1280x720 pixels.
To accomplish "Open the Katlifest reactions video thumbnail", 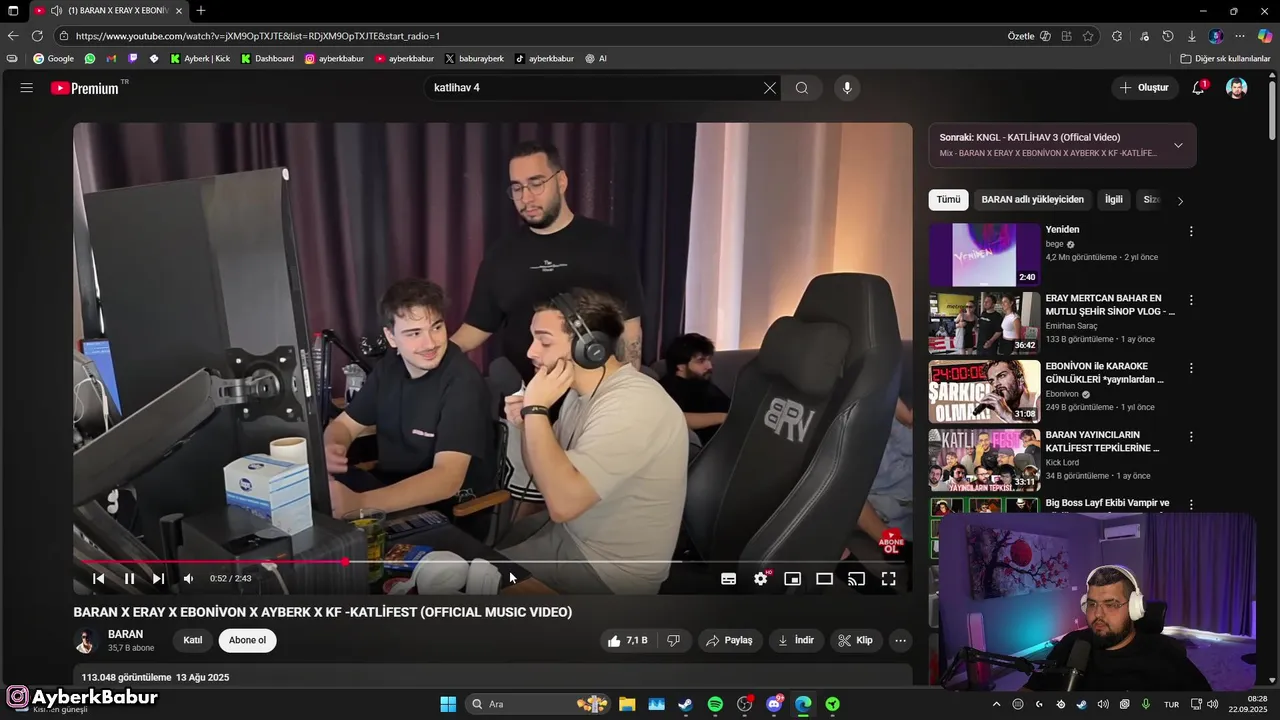I will click(984, 460).
